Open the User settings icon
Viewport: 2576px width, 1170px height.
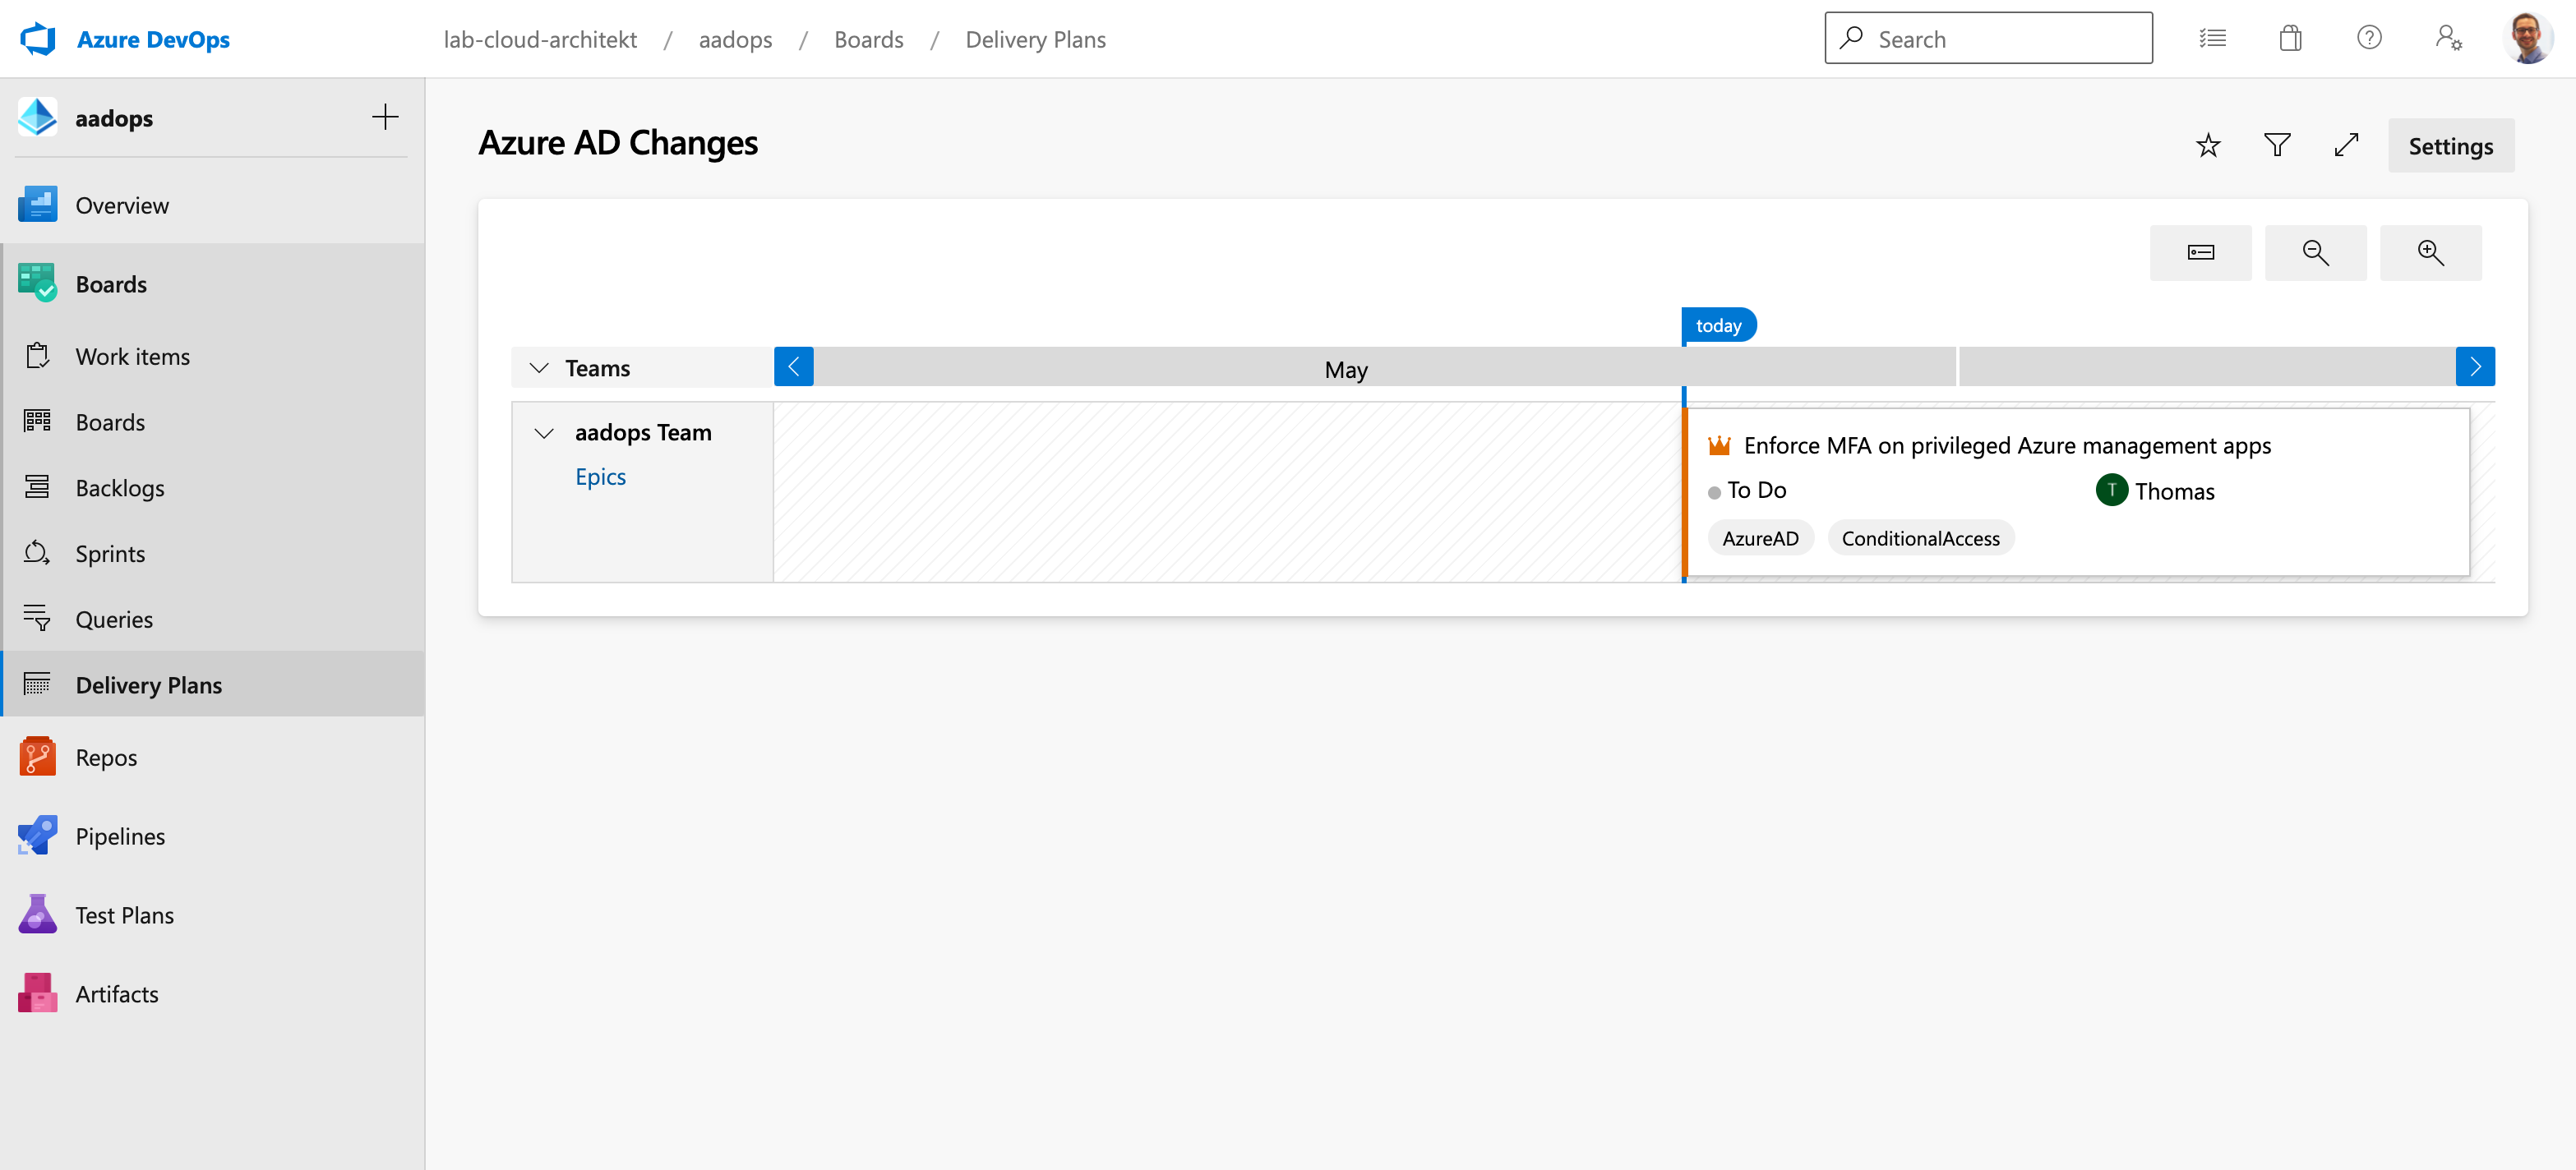coord(2448,38)
